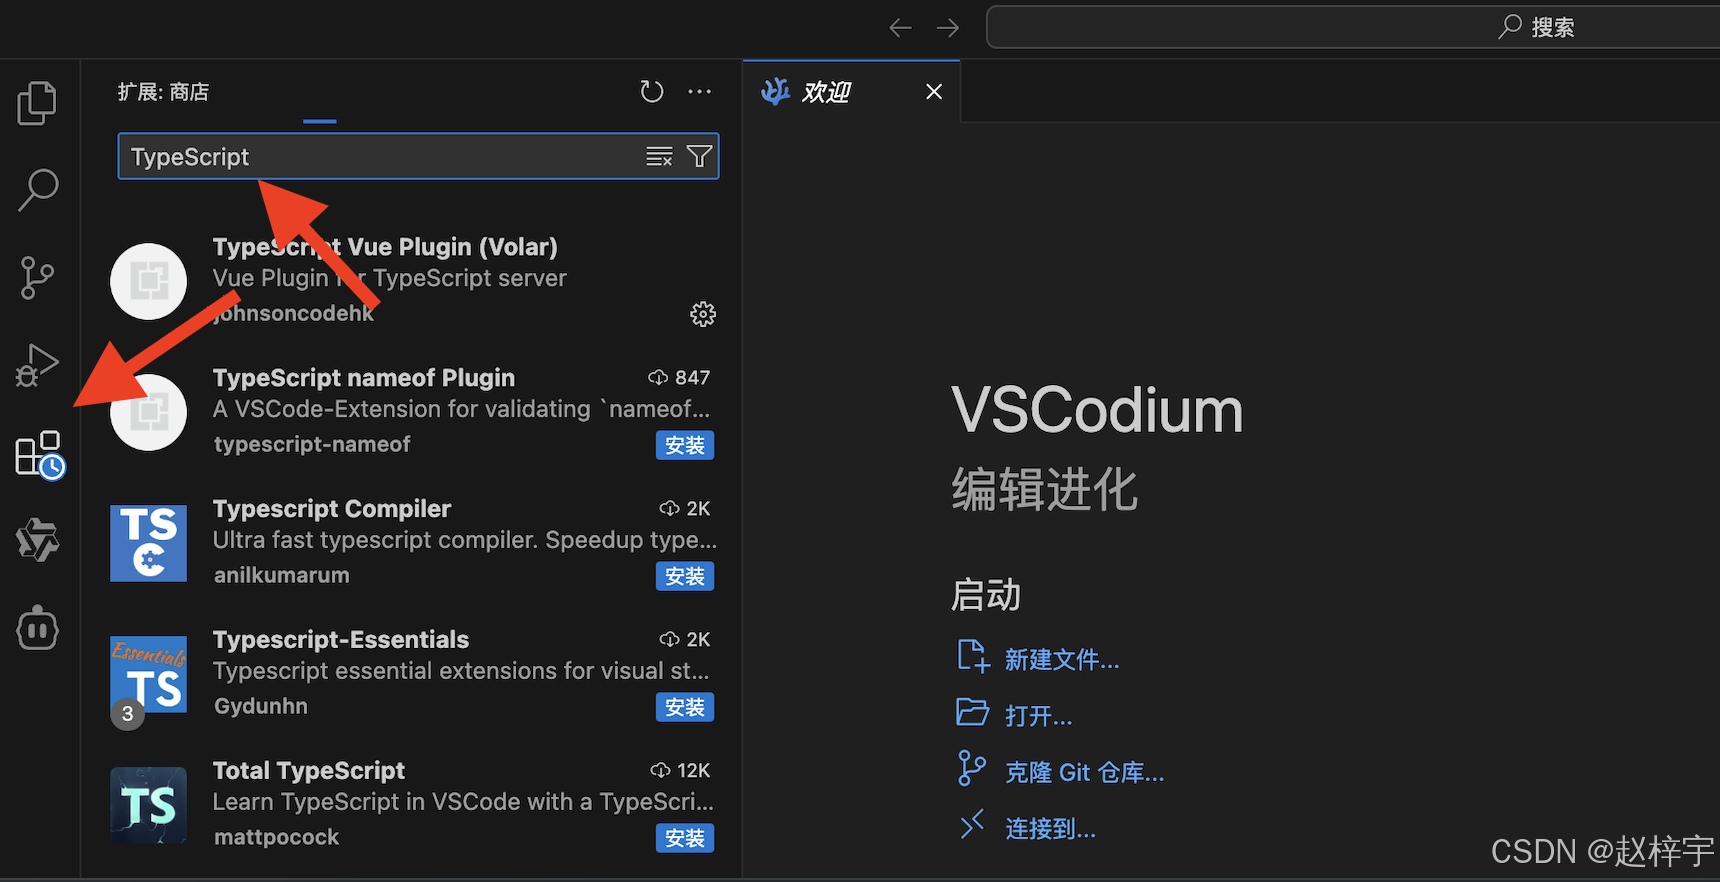Install TypeScript nameof Plugin
Viewport: 1720px width, 882px height.
click(685, 445)
